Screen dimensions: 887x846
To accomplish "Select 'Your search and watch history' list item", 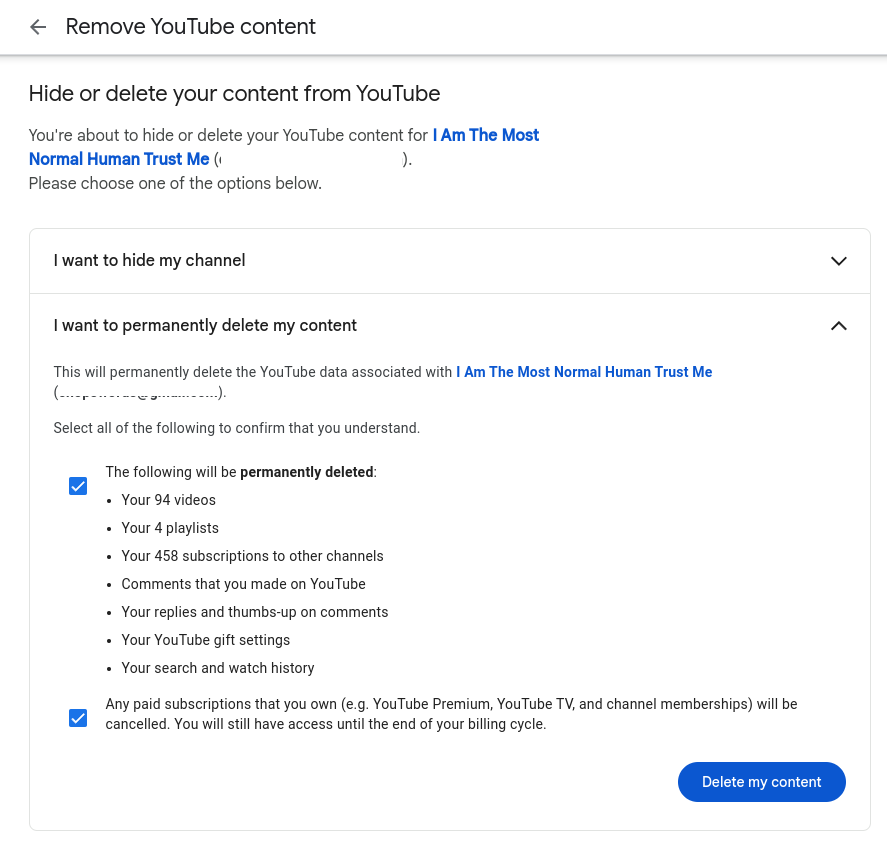I will coord(218,668).
